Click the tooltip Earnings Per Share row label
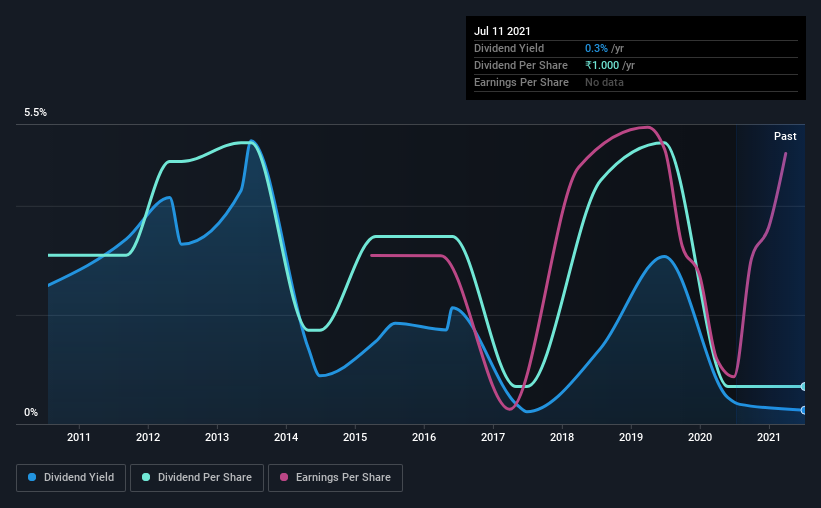This screenshot has height=508, width=821. pyautogui.click(x=522, y=82)
